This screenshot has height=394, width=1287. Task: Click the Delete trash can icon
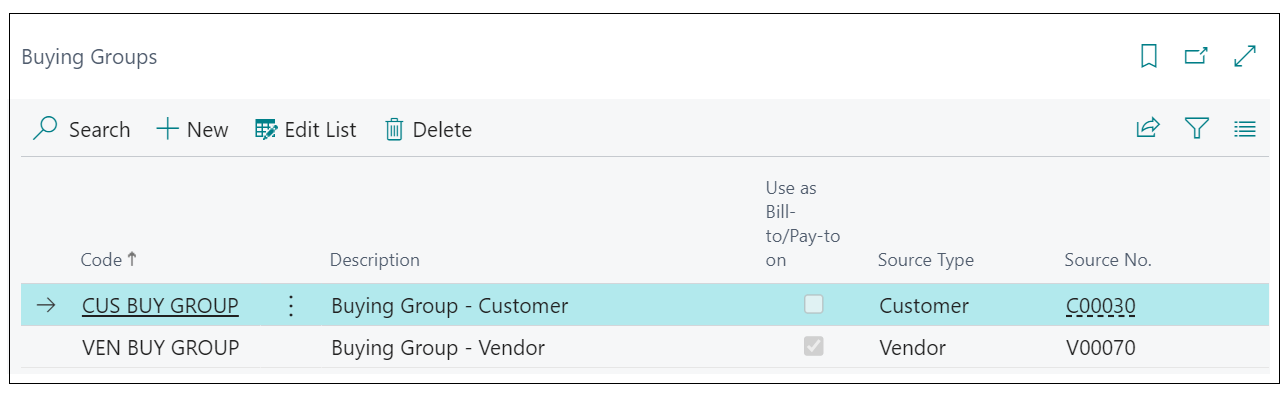[394, 129]
